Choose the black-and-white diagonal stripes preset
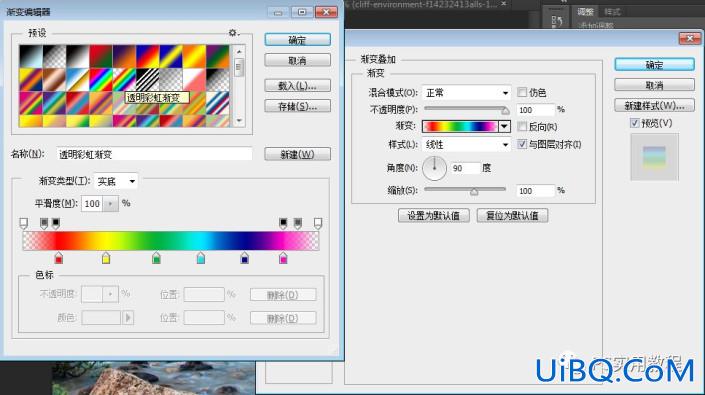 pos(147,80)
